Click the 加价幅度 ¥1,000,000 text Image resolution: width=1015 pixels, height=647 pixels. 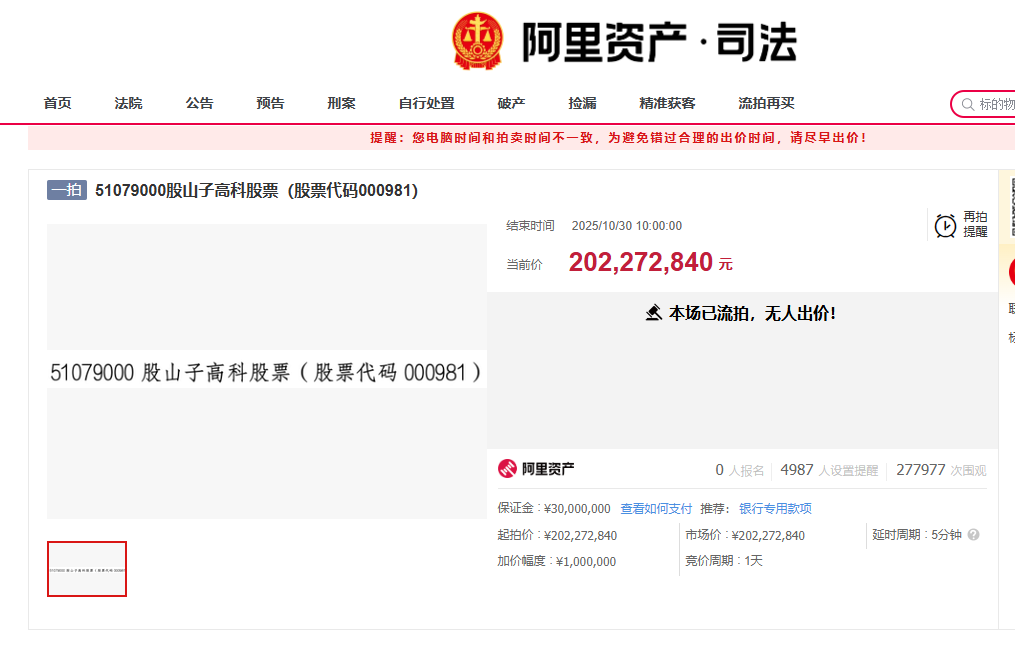point(556,561)
